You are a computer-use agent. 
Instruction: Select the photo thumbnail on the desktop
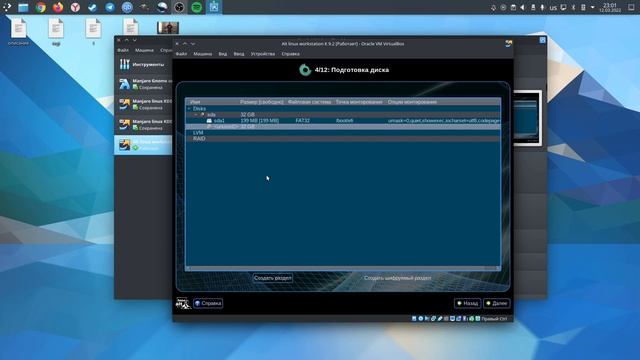coord(168,28)
